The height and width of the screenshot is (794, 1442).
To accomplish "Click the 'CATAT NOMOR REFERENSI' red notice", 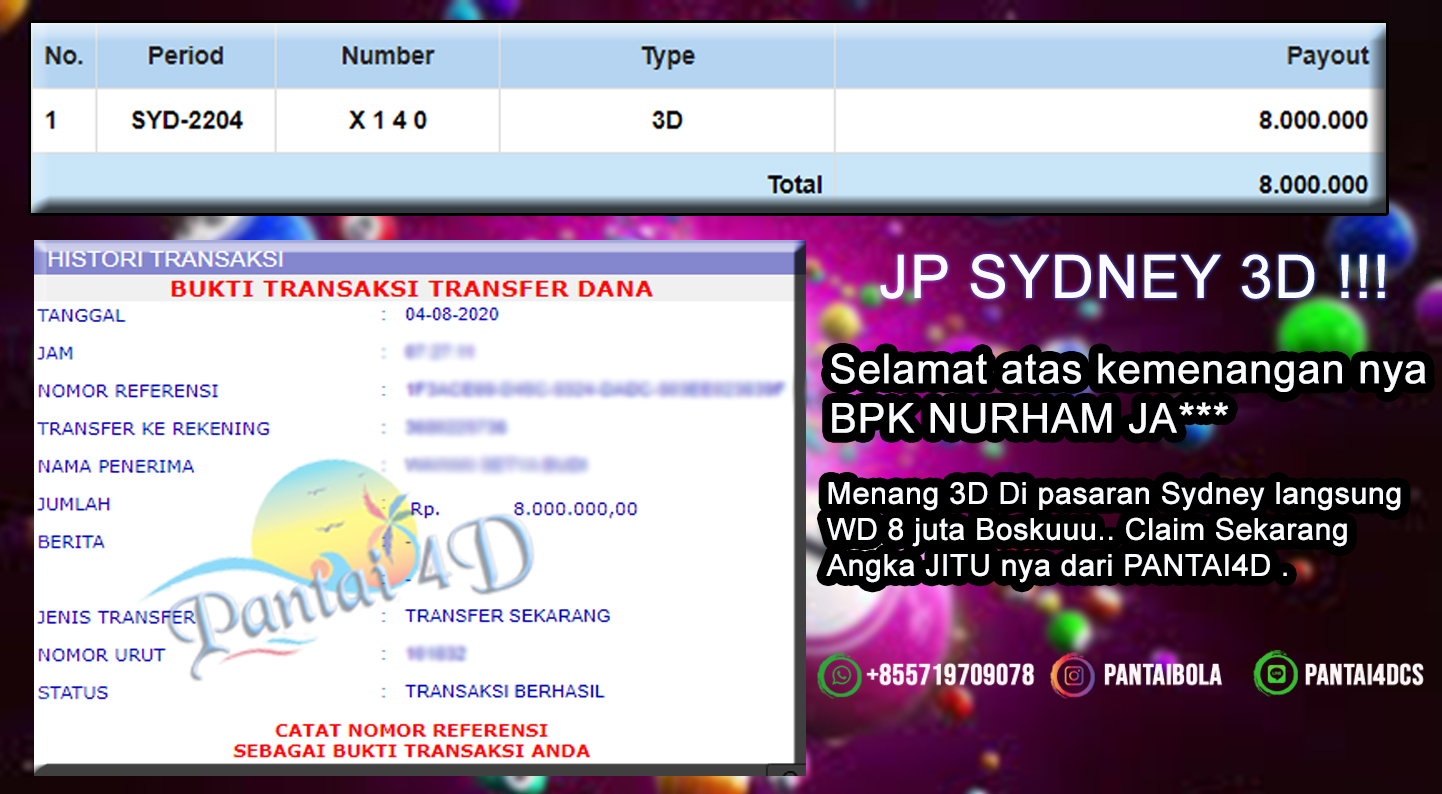I will [411, 731].
